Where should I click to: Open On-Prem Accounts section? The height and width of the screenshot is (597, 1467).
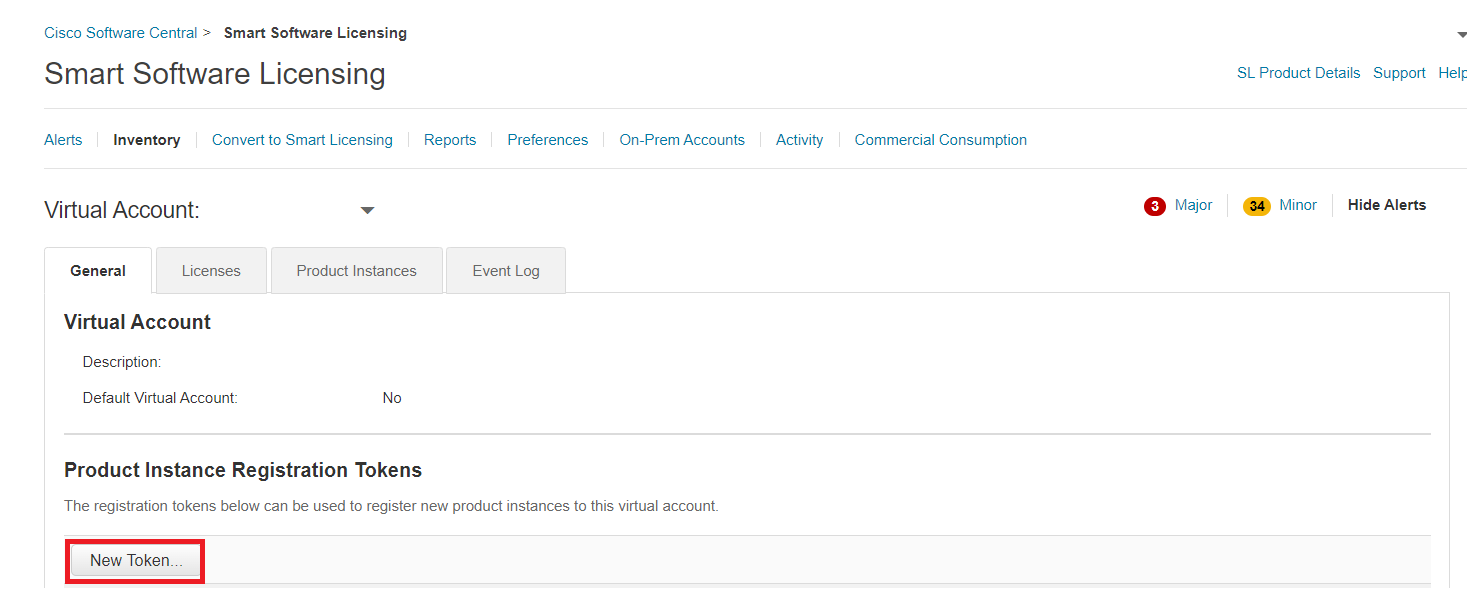pyautogui.click(x=682, y=140)
